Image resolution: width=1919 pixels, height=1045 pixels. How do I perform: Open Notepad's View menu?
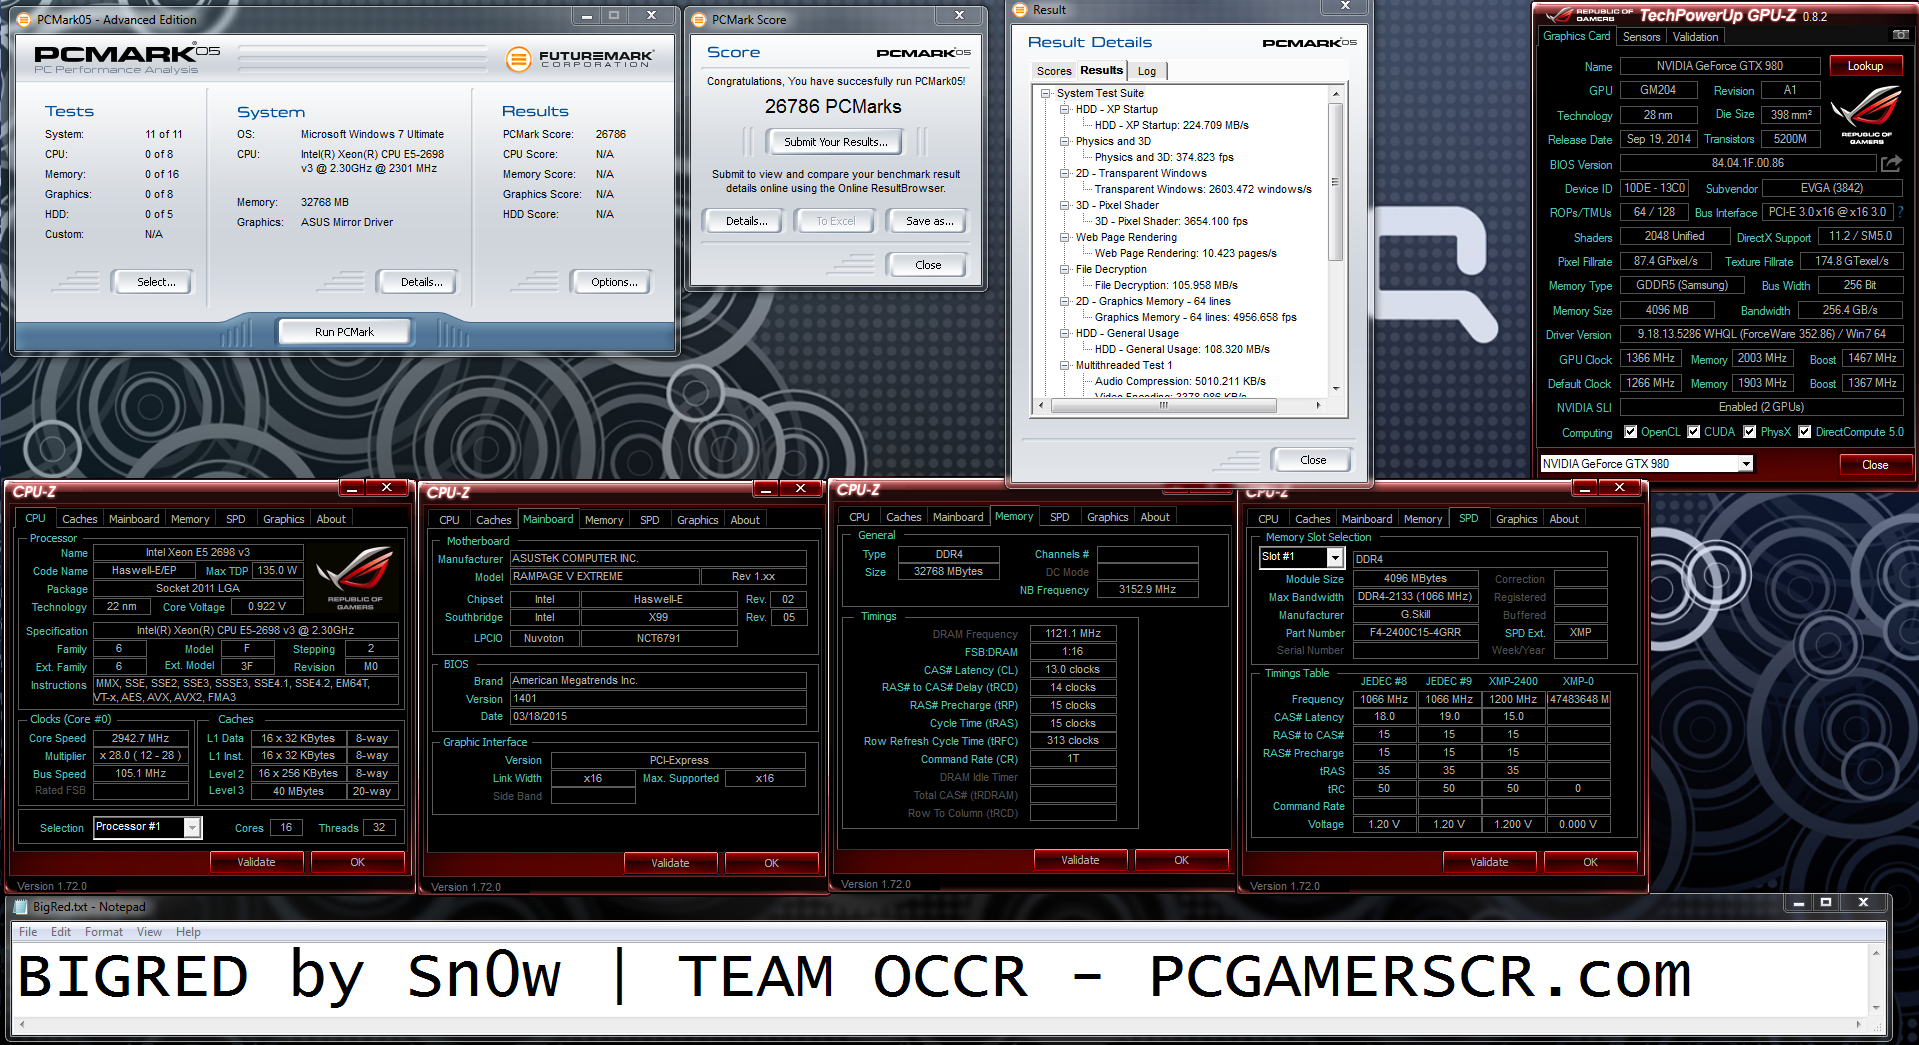tap(149, 931)
